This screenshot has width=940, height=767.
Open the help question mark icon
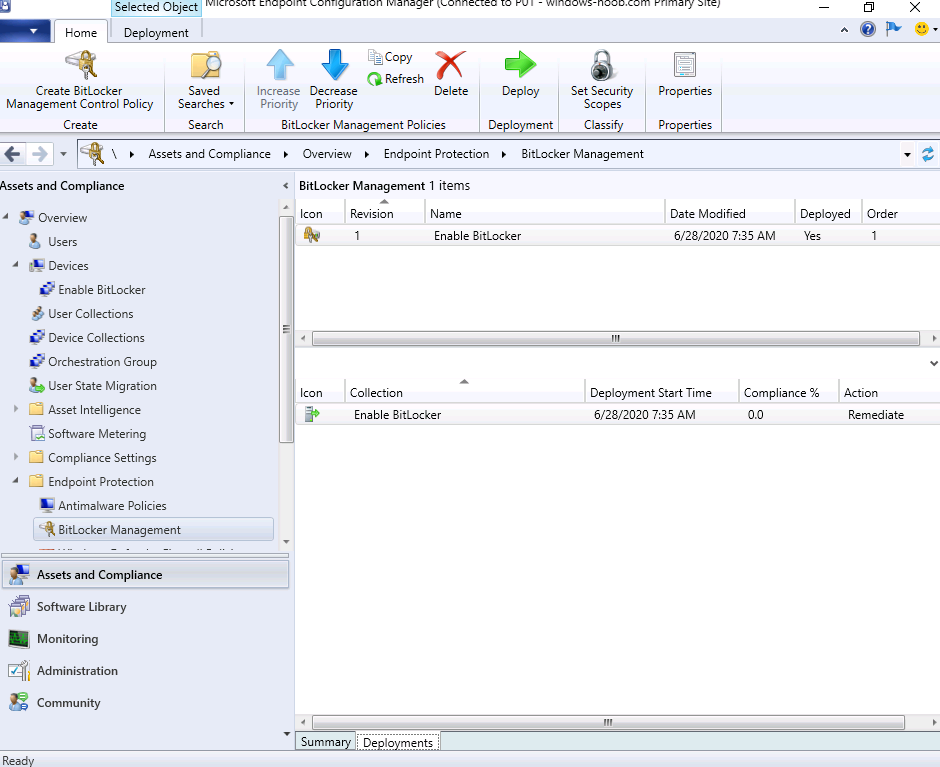(x=867, y=29)
